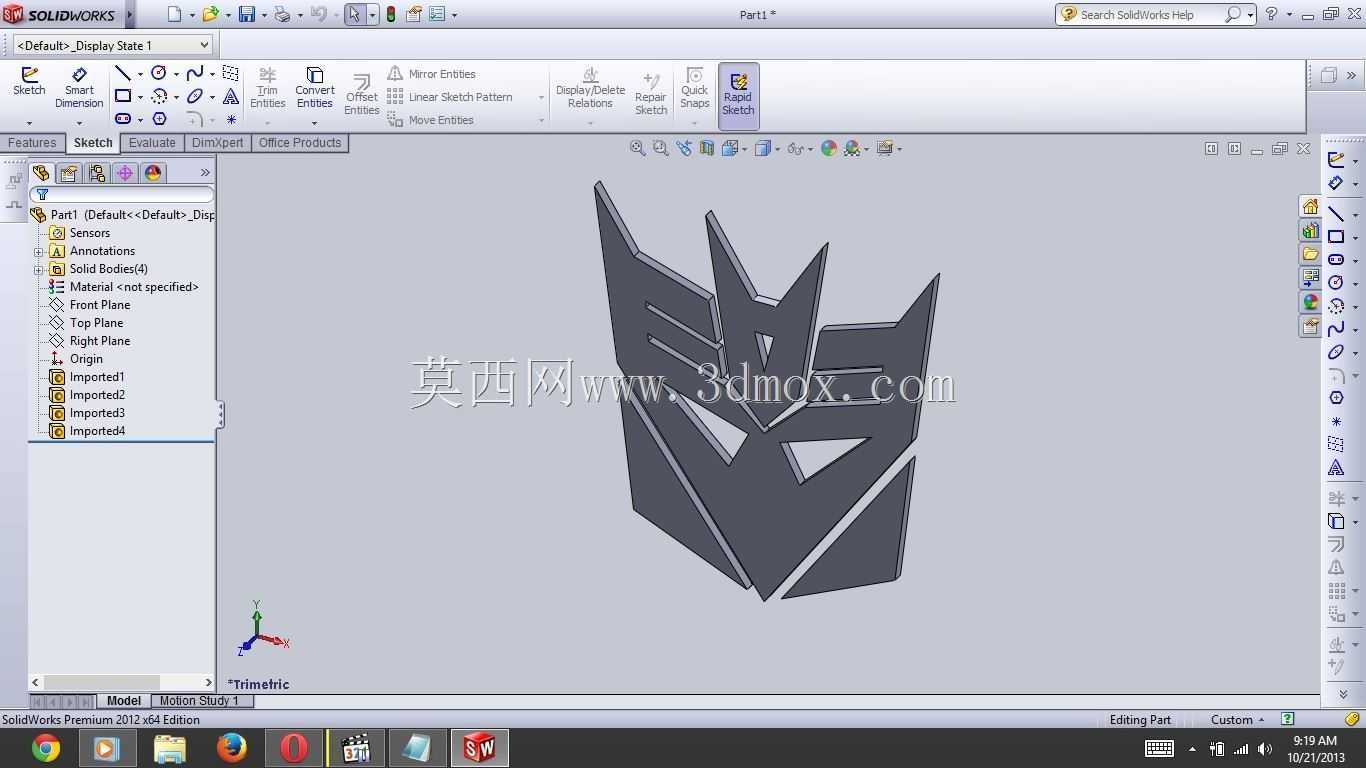Click Edit Appearance in view toolbar
Image resolution: width=1366 pixels, height=768 pixels.
coord(828,148)
